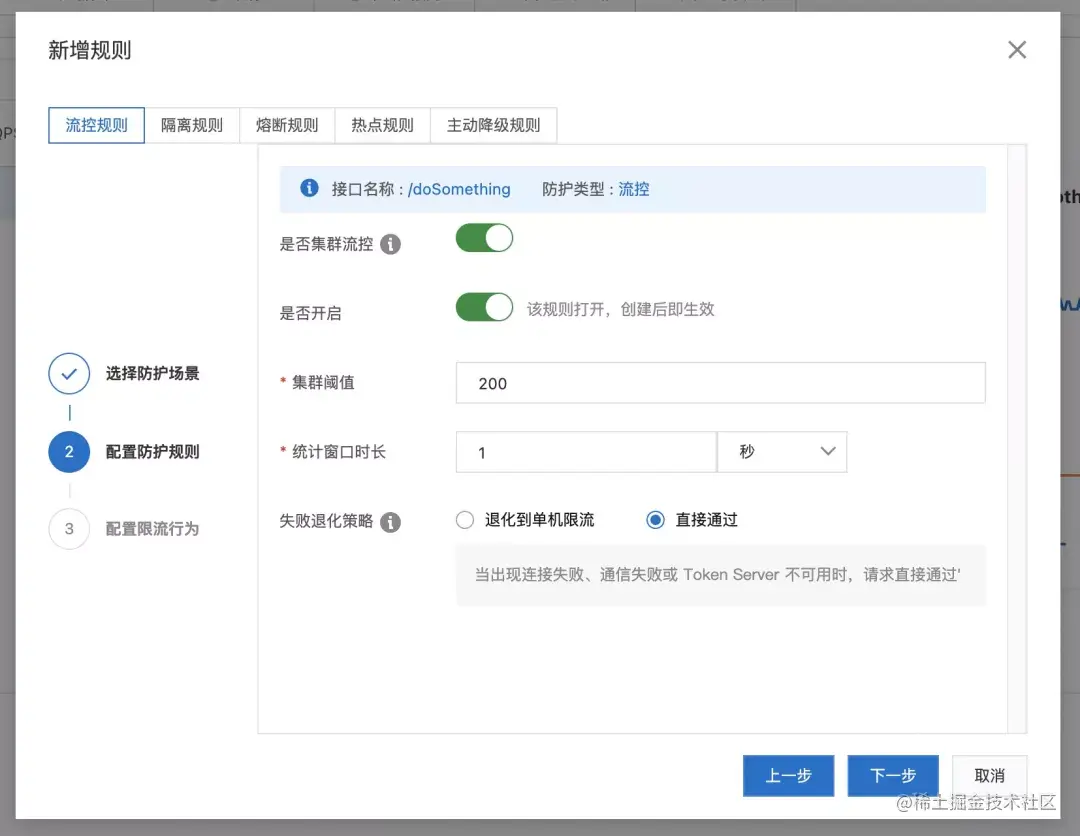The height and width of the screenshot is (836, 1080).
Task: Click the 下一步 button
Action: (x=893, y=776)
